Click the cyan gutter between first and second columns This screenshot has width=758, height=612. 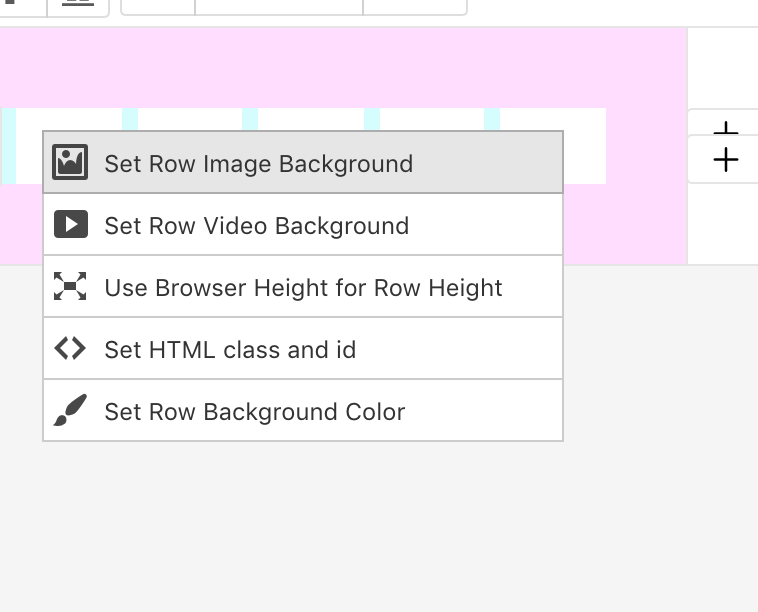(130, 119)
